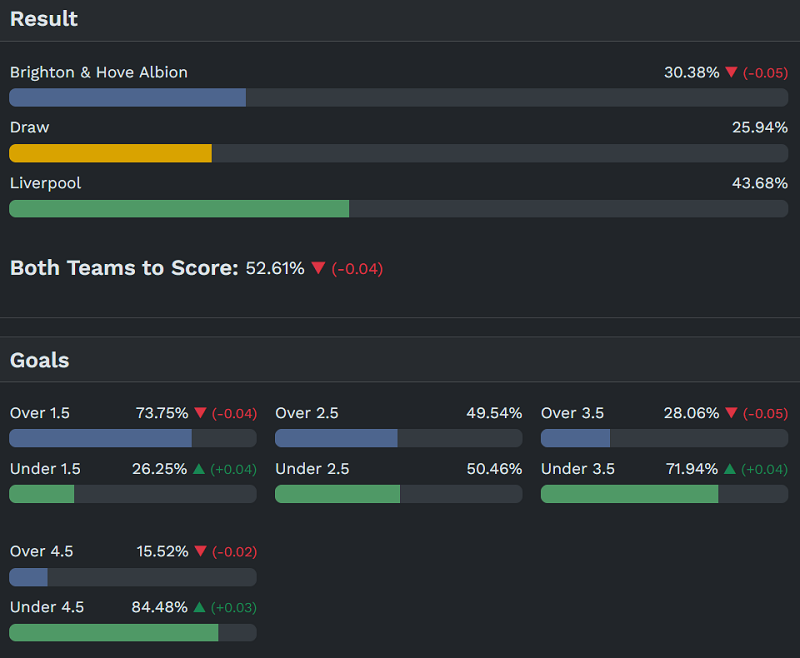Click red down arrow for Over 4.5
Image resolution: width=800 pixels, height=658 pixels.
tap(200, 551)
